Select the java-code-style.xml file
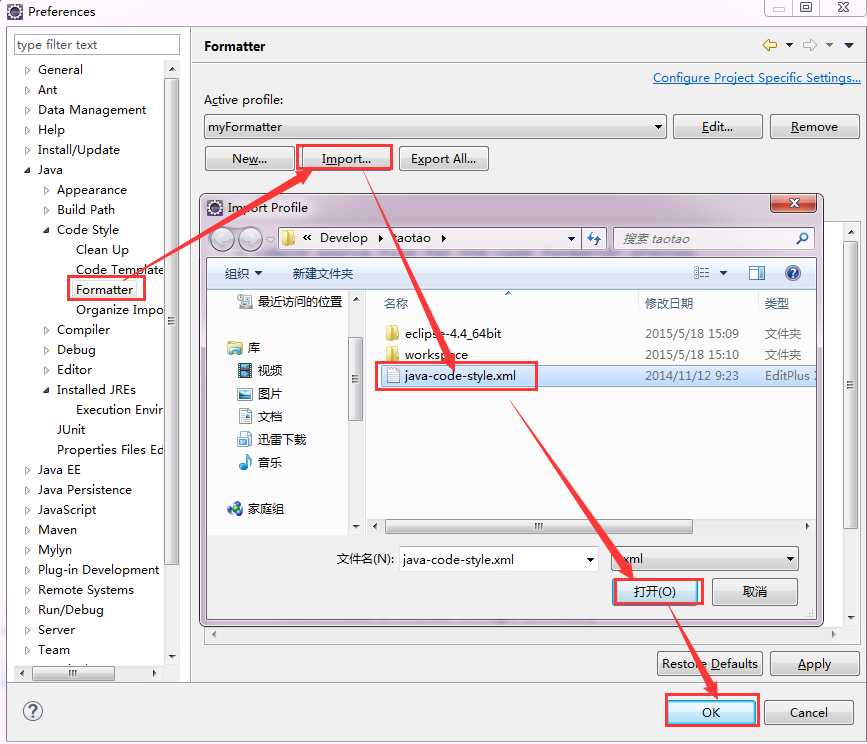Image resolution: width=867 pixels, height=744 pixels. pyautogui.click(x=460, y=376)
